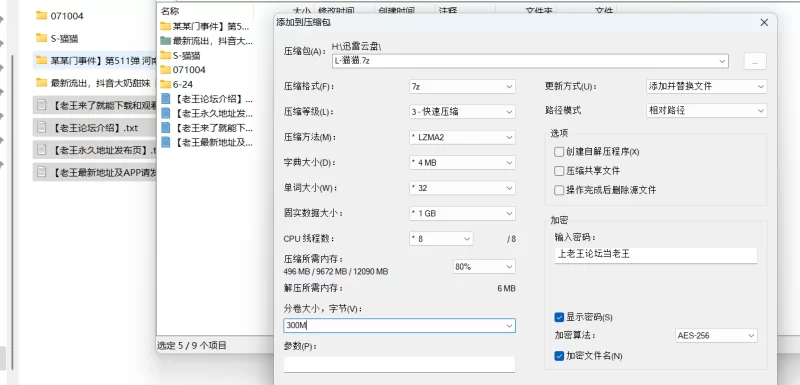
Task: Open 更新方式 dropdown showing 添加并替换文件
Action: 706,86
